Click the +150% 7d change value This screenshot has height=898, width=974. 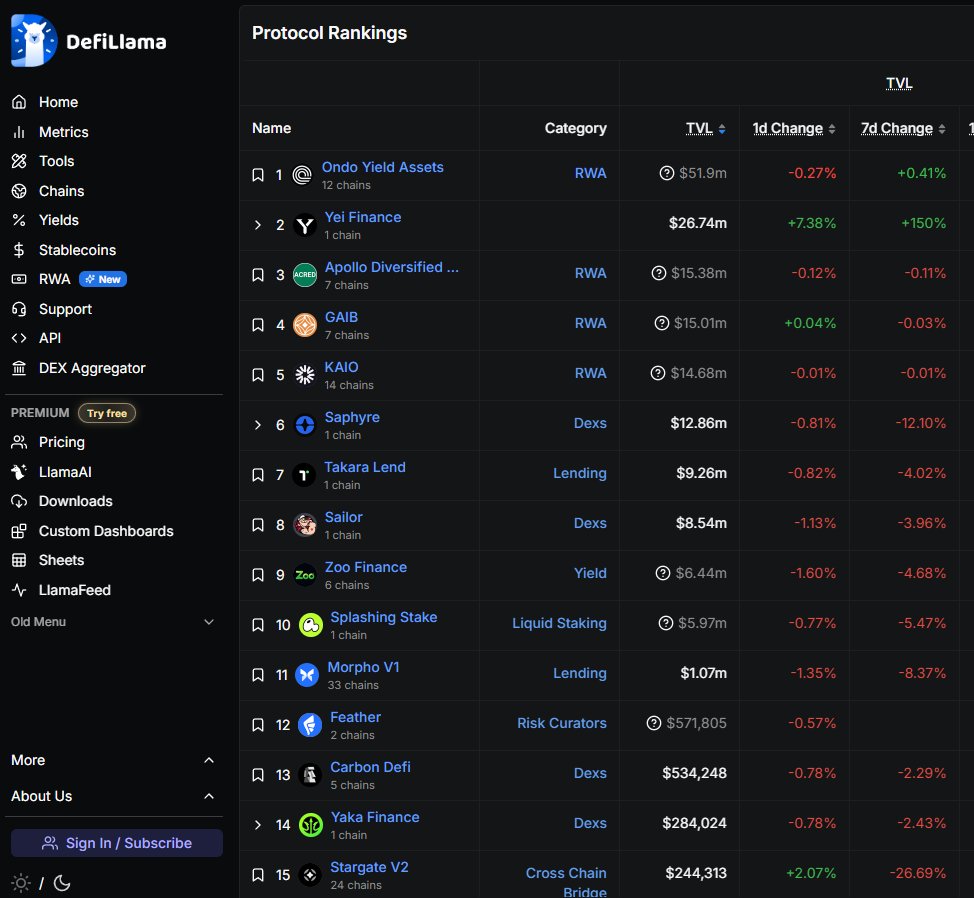923,223
